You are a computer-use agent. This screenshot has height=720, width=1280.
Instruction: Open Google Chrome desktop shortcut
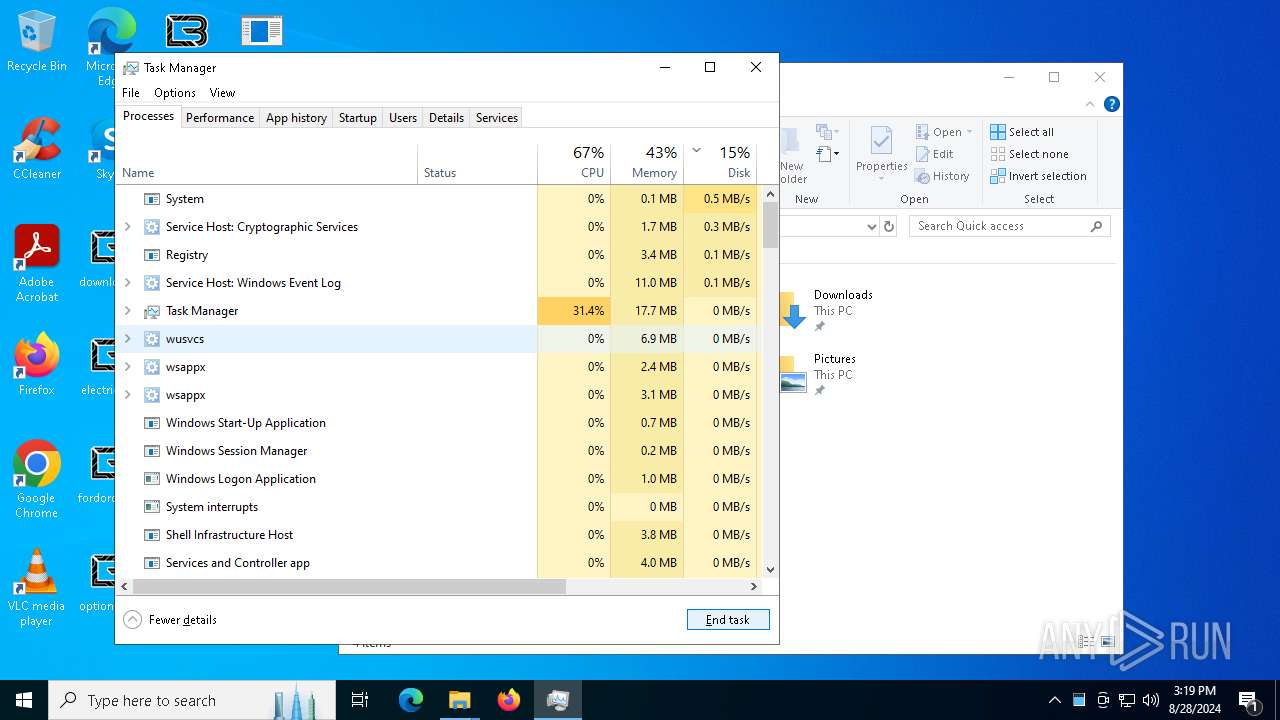pyautogui.click(x=37, y=480)
